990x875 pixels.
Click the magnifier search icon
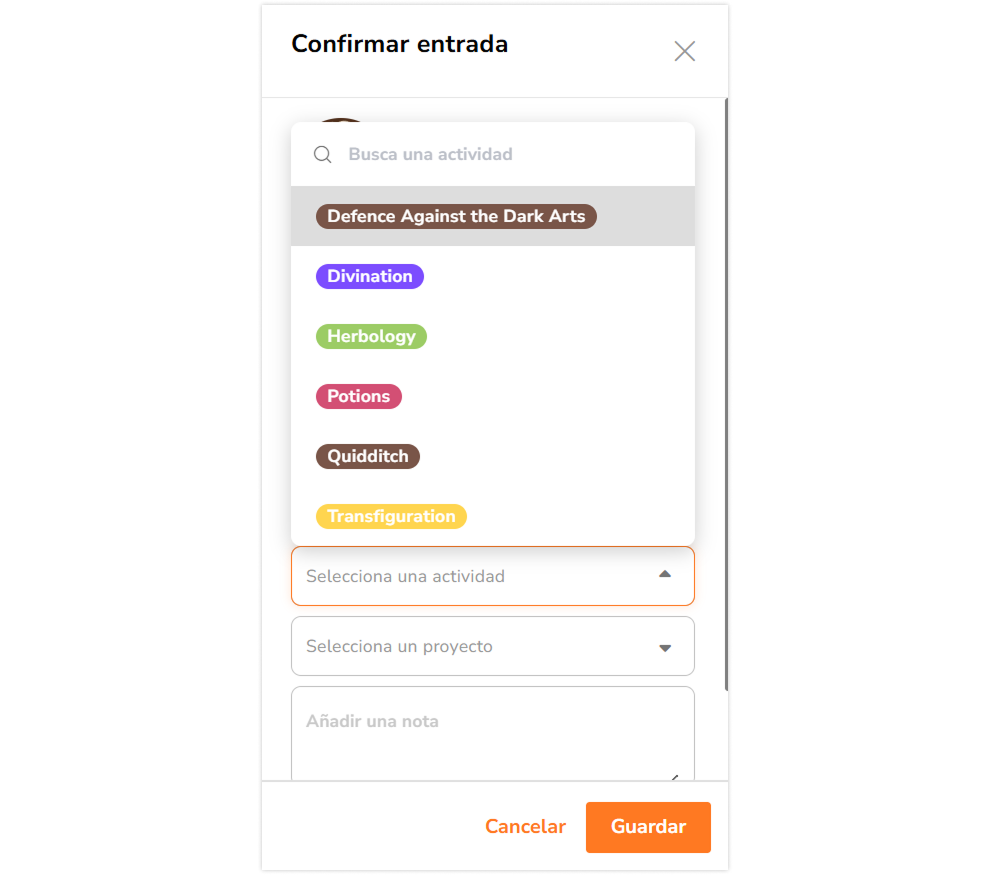[322, 154]
